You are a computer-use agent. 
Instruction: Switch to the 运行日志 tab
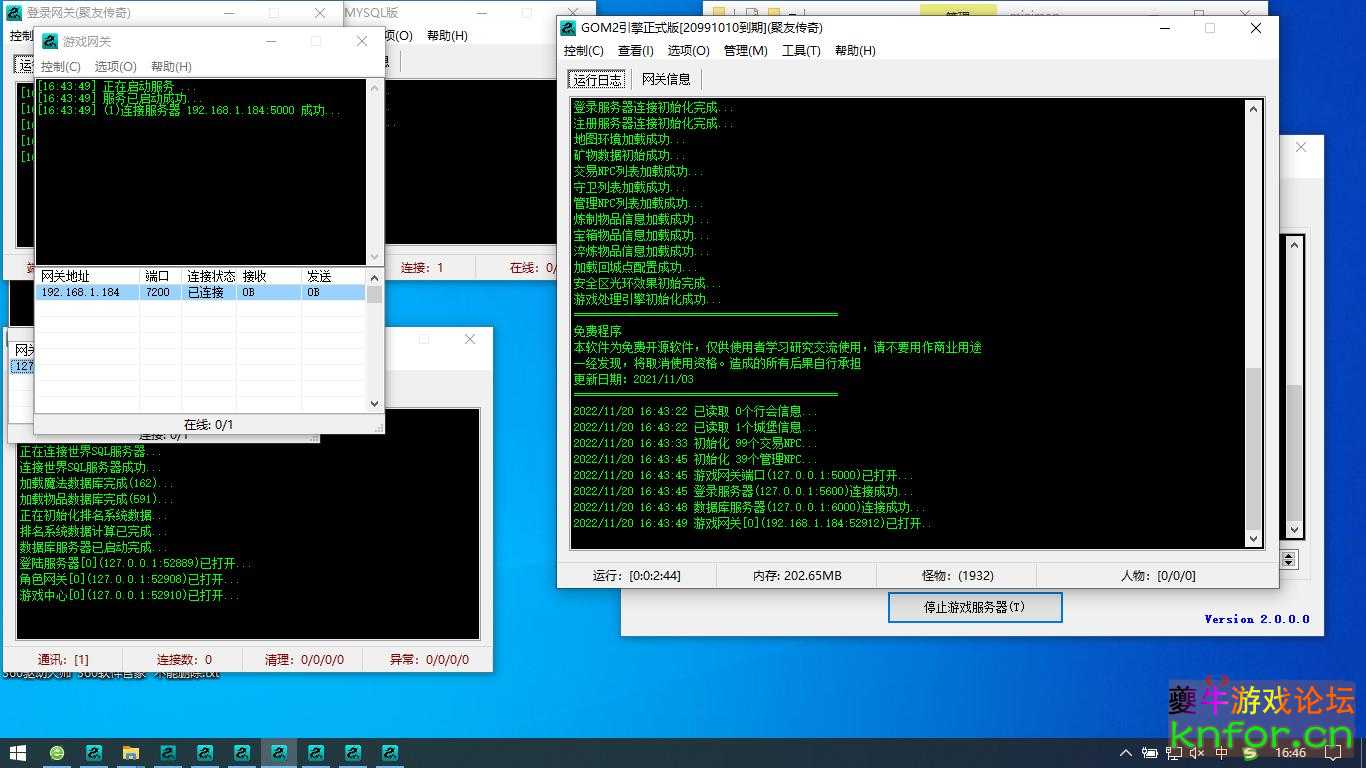click(597, 79)
